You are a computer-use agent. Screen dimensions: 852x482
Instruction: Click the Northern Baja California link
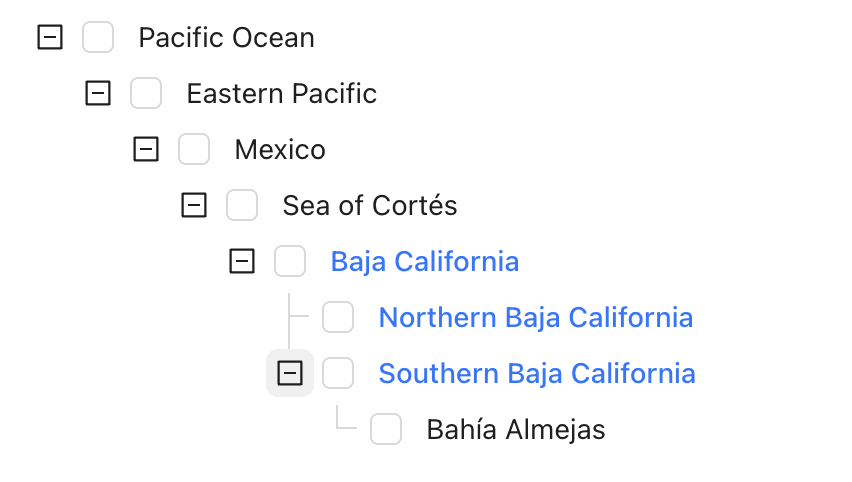536,318
